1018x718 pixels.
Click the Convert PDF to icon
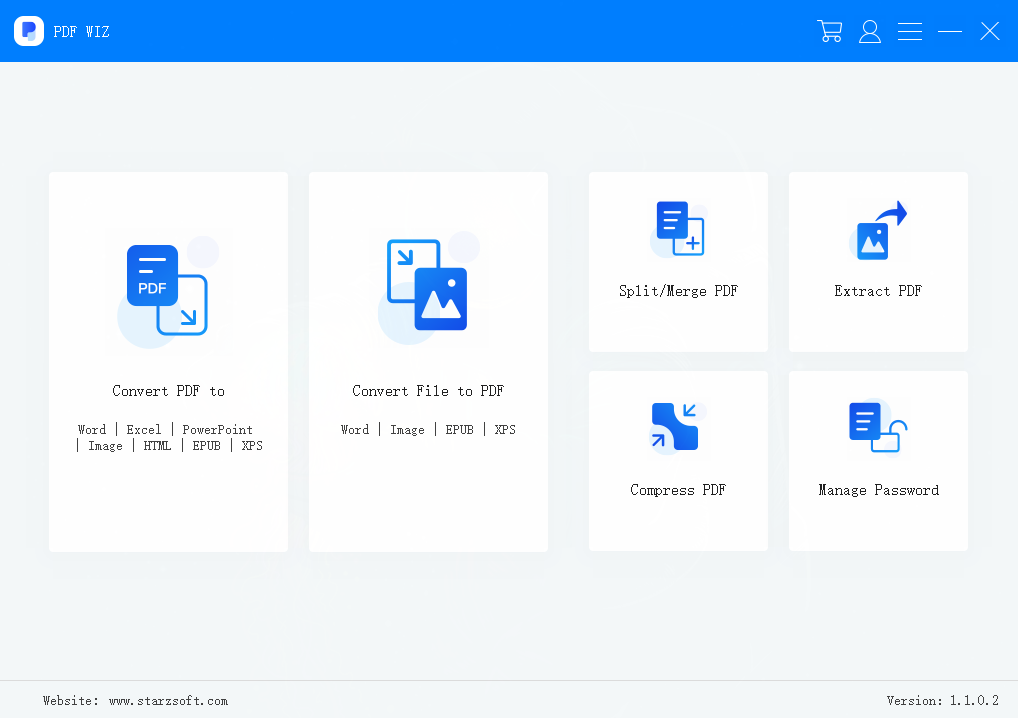tap(167, 290)
